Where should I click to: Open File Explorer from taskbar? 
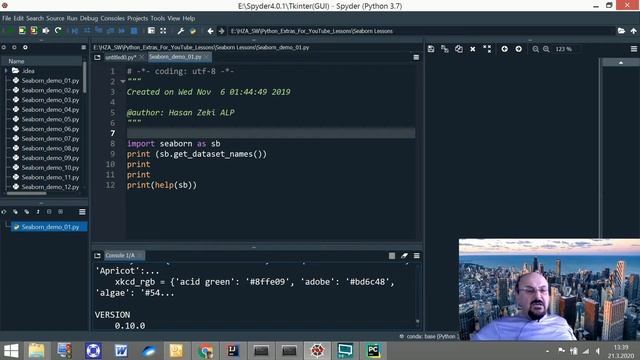pos(37,351)
